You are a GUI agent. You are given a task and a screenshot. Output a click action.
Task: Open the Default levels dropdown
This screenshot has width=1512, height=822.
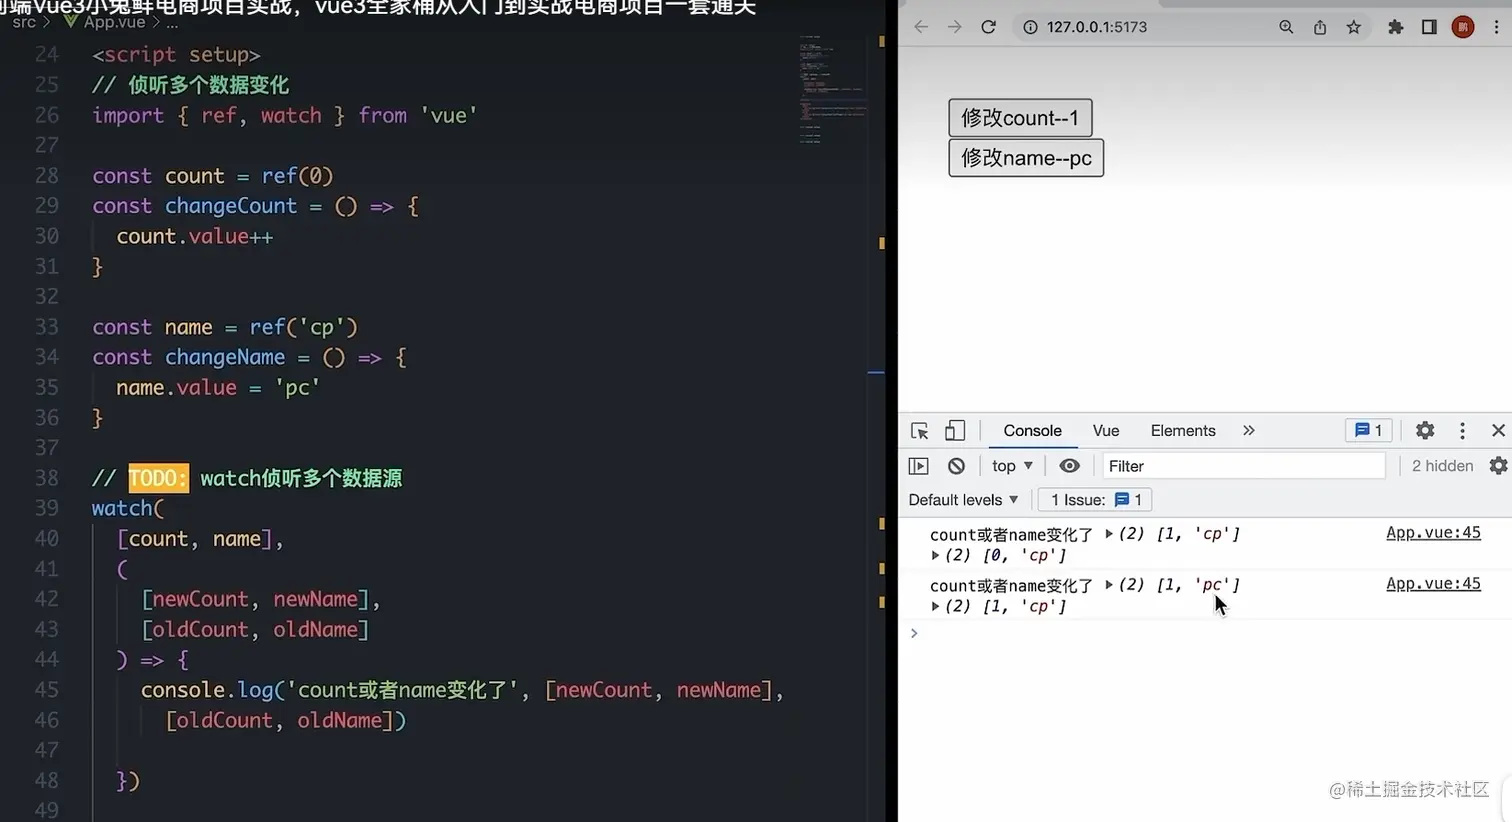click(x=963, y=500)
